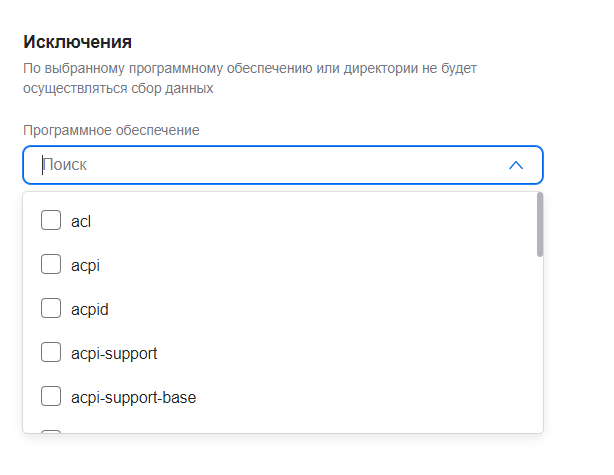
Task: Tick the checkbox beside acl
Action: 51,221
